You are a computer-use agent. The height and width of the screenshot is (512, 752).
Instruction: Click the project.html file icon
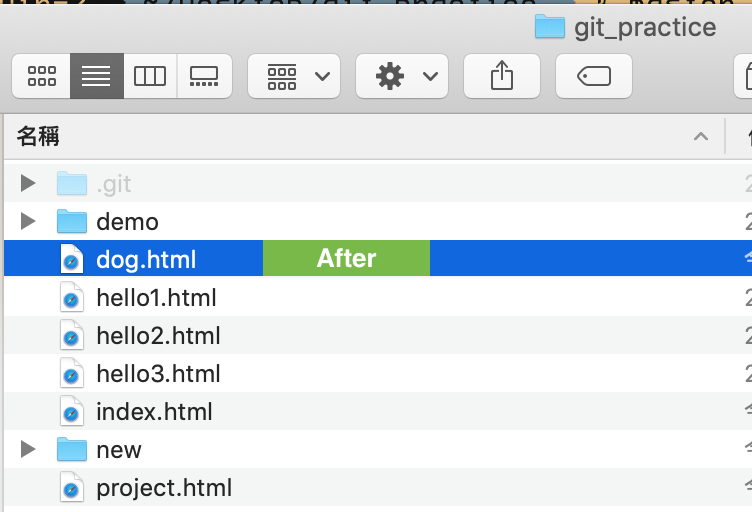coord(70,488)
